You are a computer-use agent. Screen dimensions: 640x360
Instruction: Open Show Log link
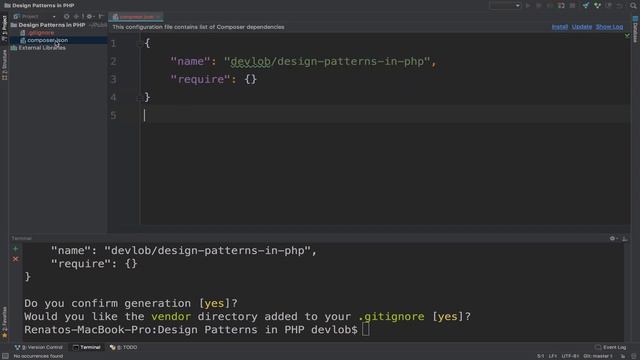click(x=609, y=27)
